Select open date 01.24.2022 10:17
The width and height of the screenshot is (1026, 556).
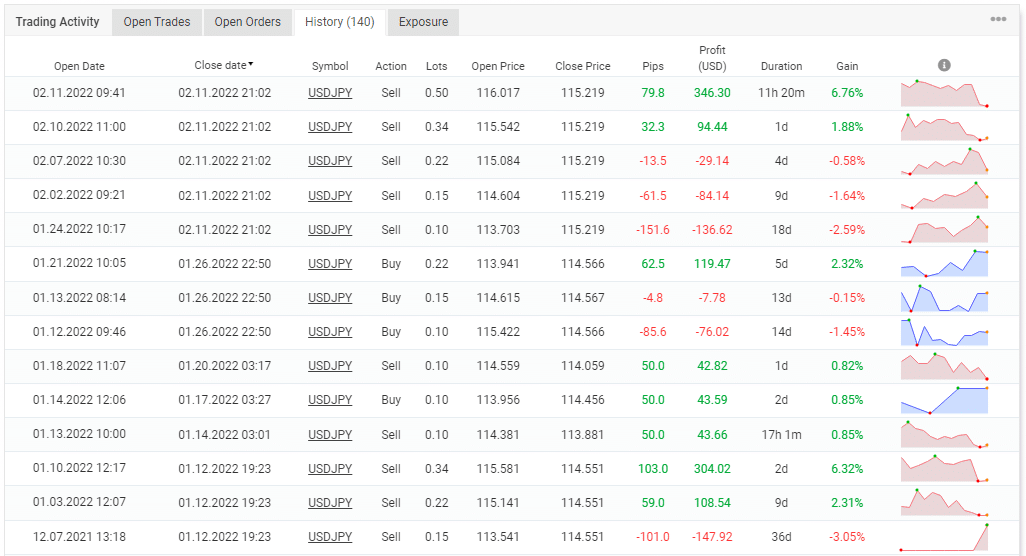point(79,230)
